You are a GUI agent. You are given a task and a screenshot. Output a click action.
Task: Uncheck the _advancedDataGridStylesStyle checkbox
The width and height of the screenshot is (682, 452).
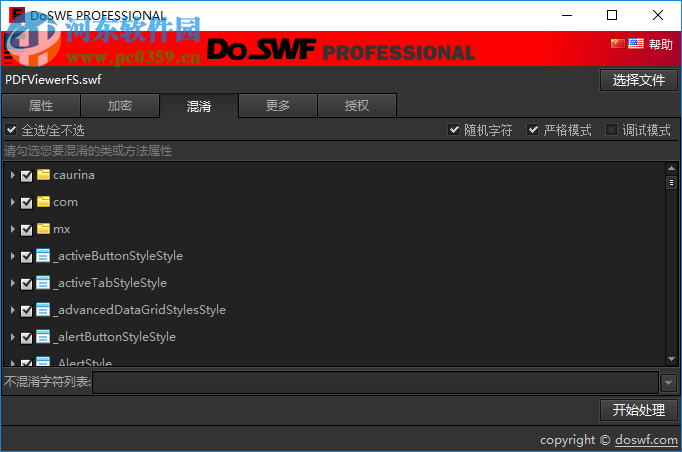pos(27,311)
